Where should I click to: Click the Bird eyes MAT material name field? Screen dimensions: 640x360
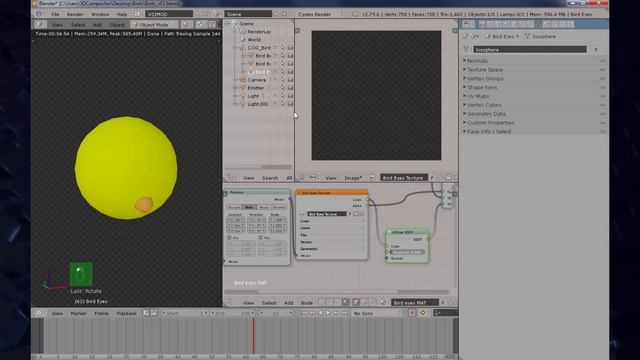click(x=415, y=303)
